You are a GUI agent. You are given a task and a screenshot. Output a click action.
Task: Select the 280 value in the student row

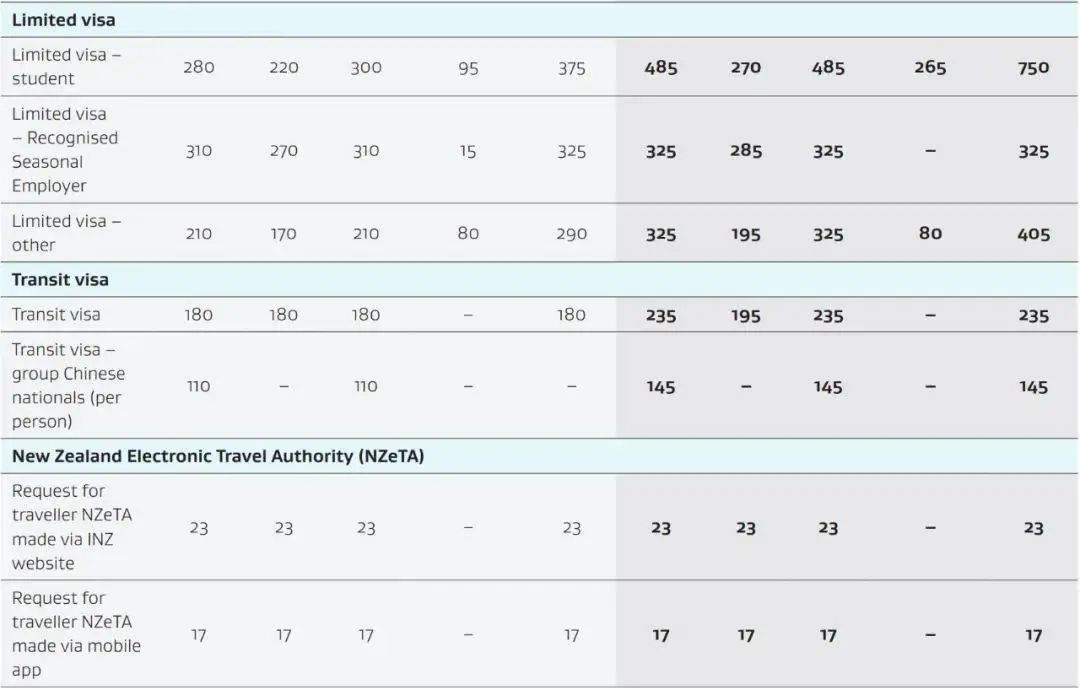coord(198,68)
